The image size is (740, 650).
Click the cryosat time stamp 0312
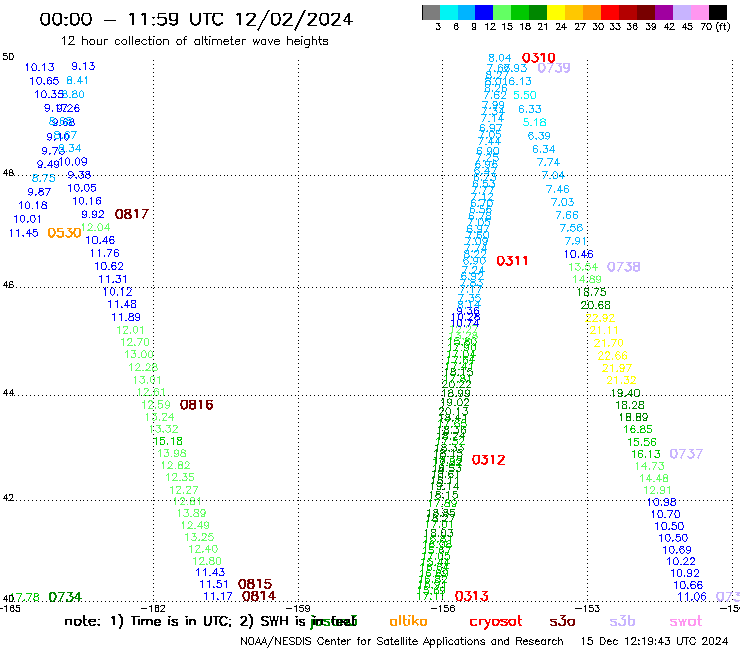(x=488, y=460)
